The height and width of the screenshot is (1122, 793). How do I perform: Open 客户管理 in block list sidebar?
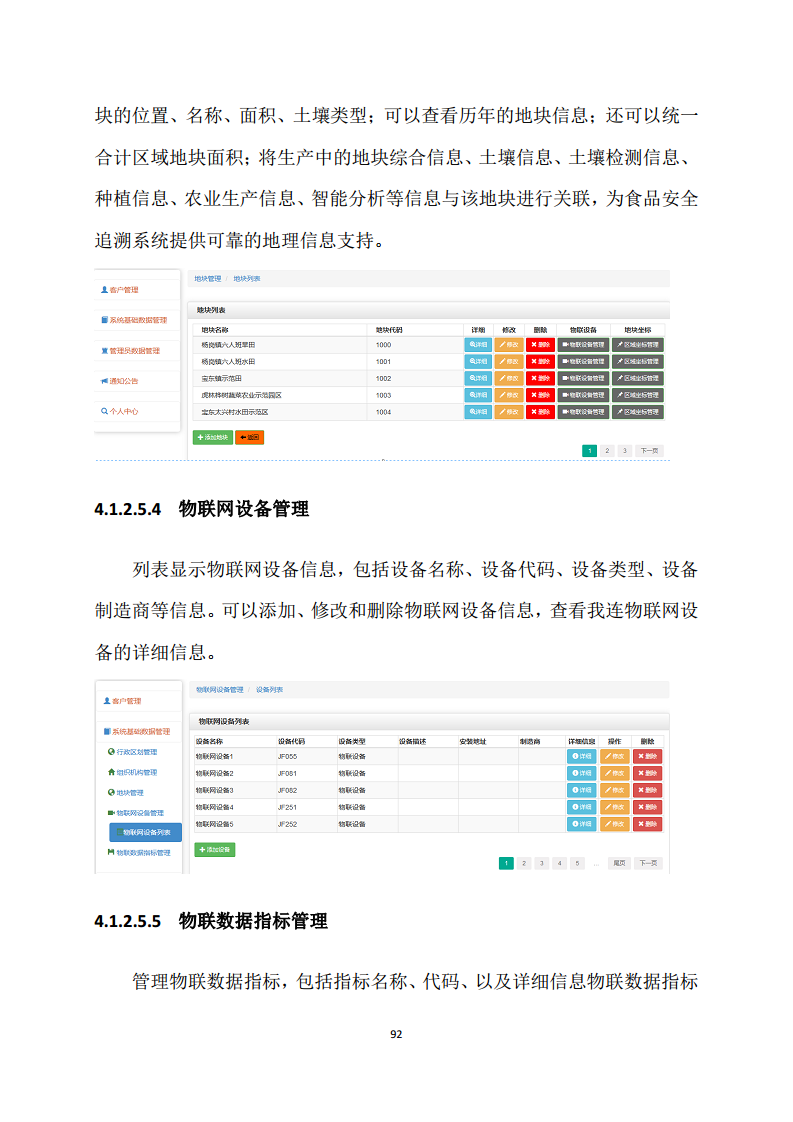[120, 290]
